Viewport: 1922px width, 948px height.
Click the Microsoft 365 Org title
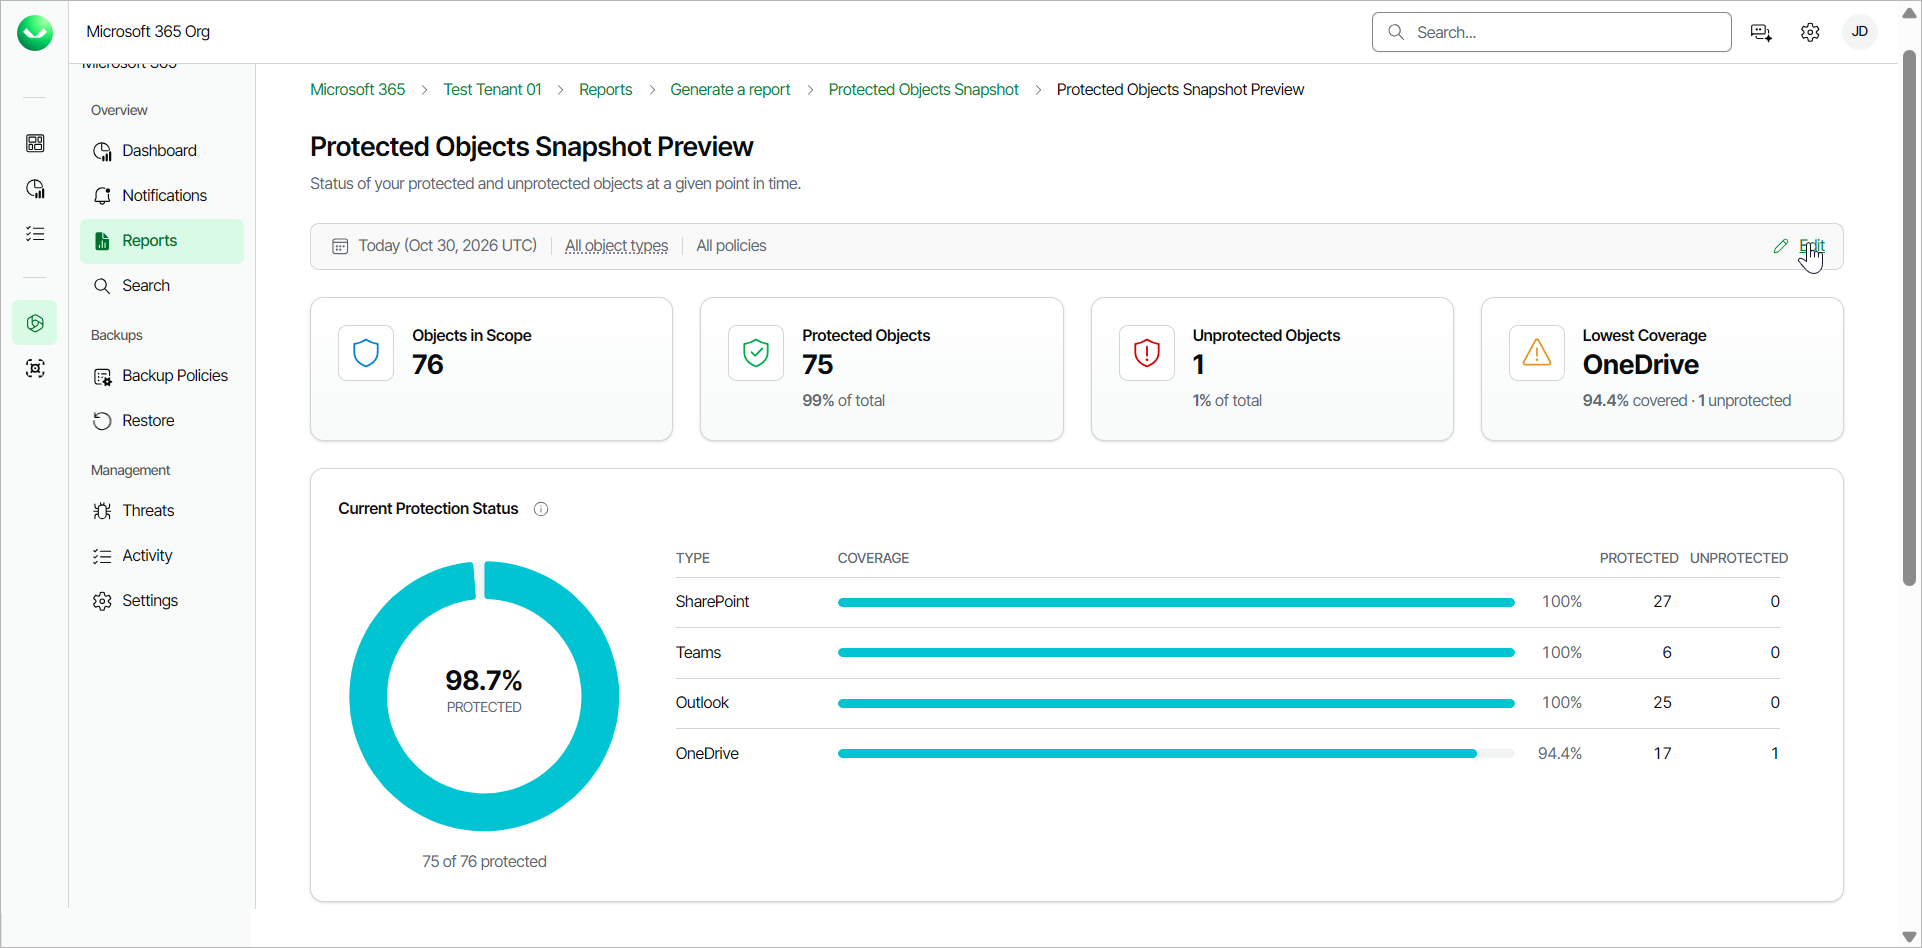[x=148, y=32]
